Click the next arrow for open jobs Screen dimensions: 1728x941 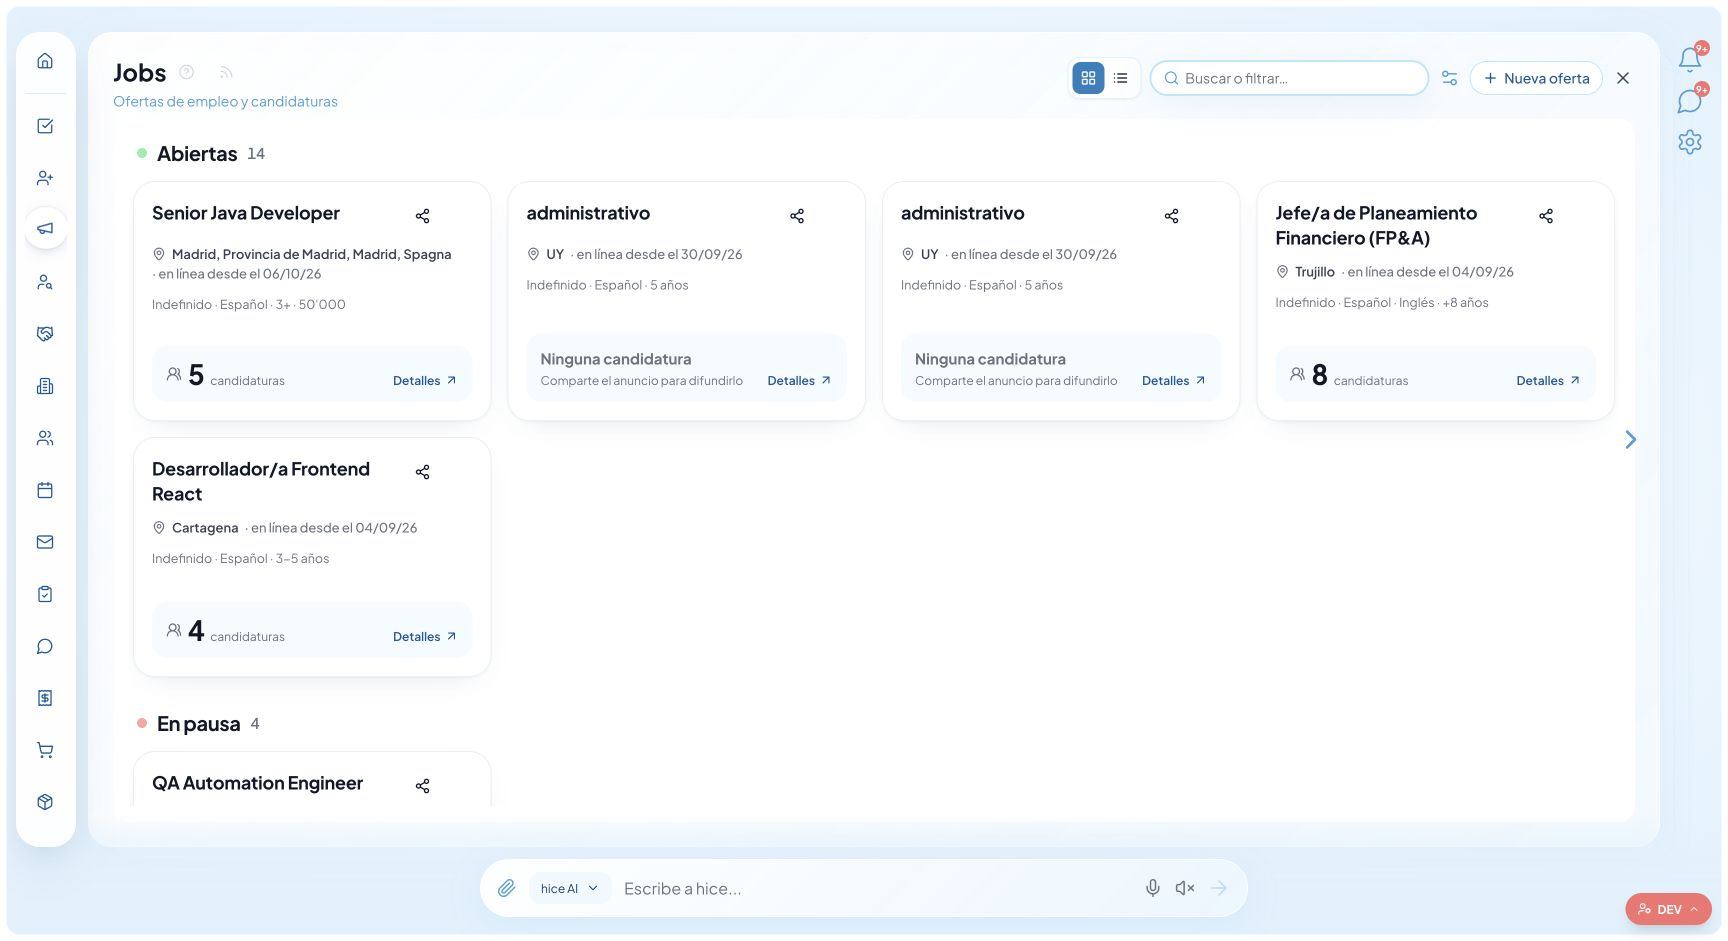[1631, 440]
